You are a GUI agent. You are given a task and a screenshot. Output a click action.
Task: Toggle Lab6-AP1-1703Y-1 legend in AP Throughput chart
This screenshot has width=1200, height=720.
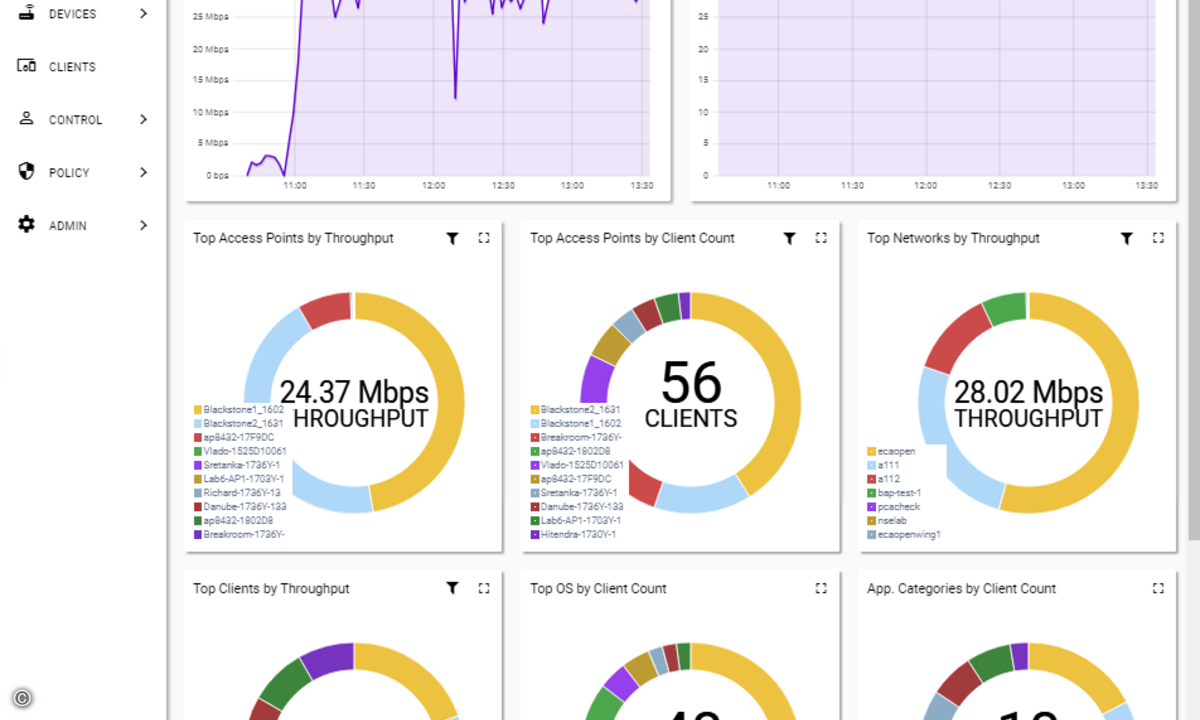(x=239, y=479)
